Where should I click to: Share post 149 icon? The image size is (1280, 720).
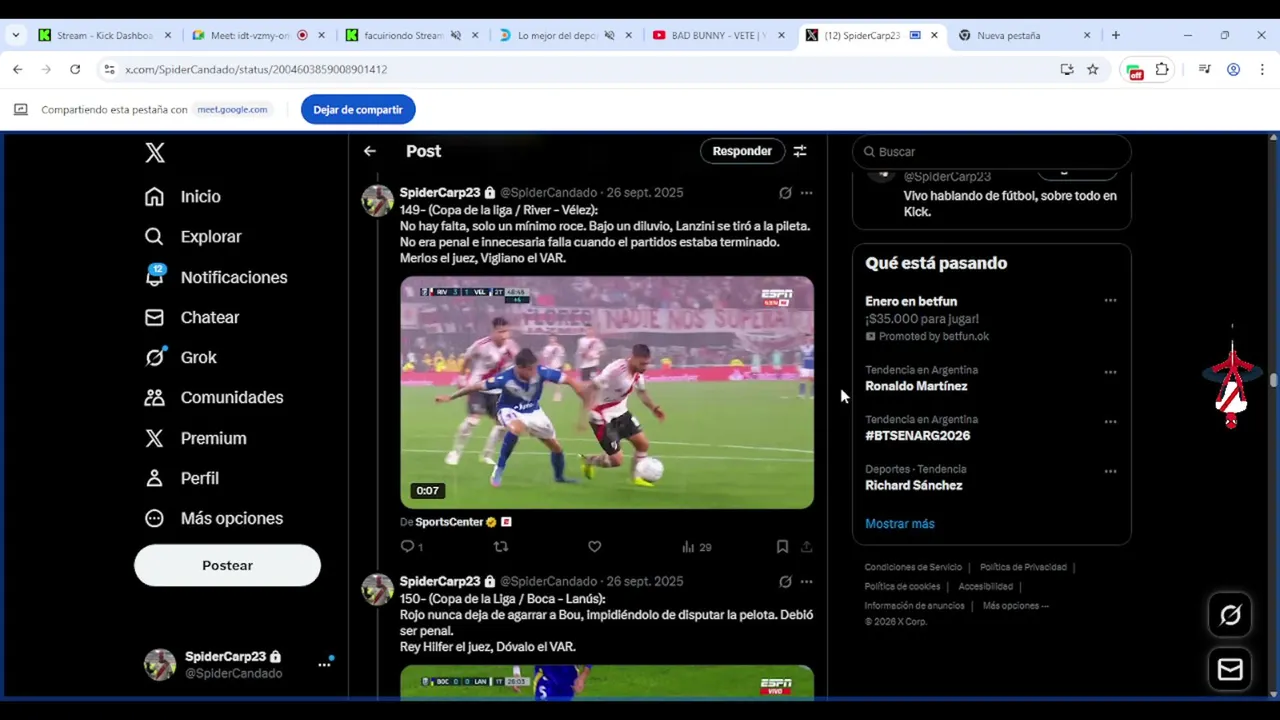point(806,547)
